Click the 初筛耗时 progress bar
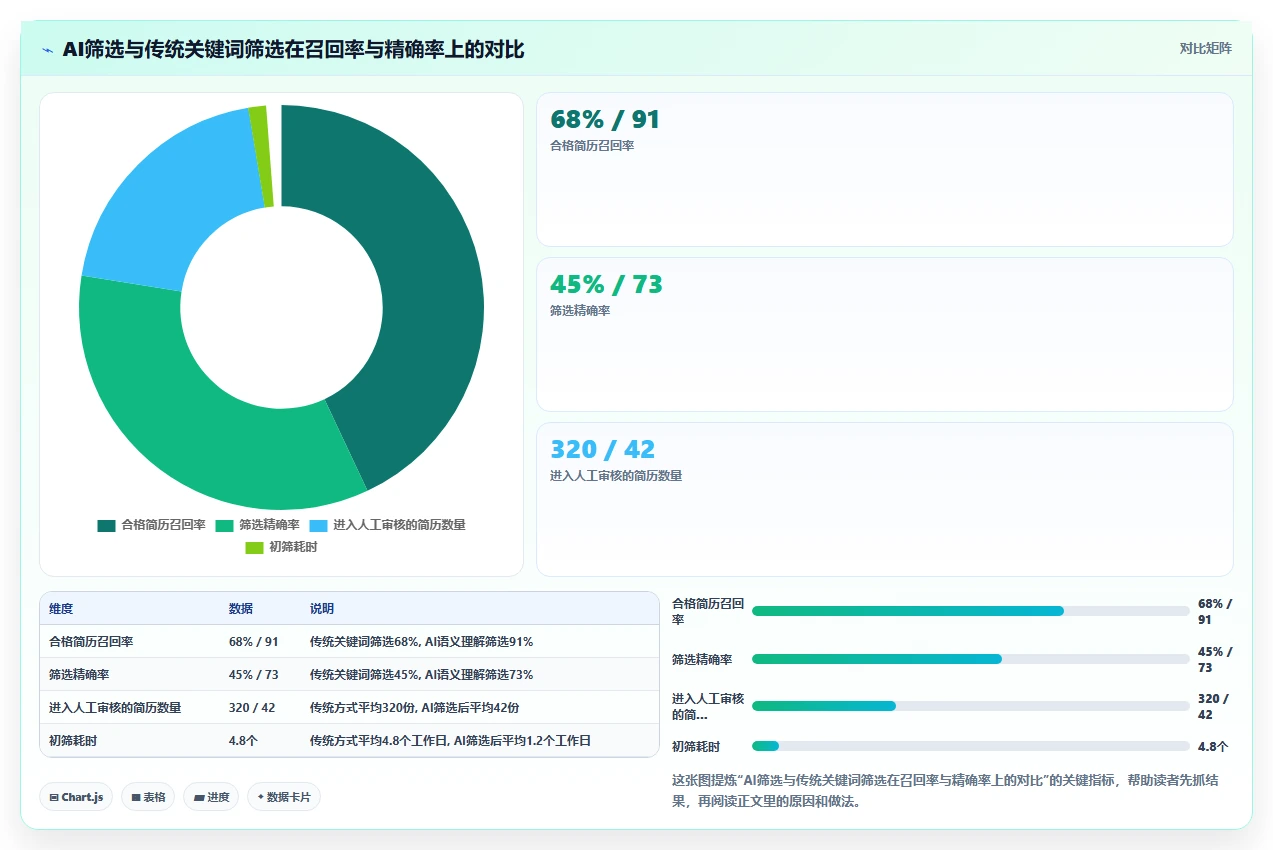This screenshot has width=1273, height=850. pyautogui.click(x=970, y=746)
